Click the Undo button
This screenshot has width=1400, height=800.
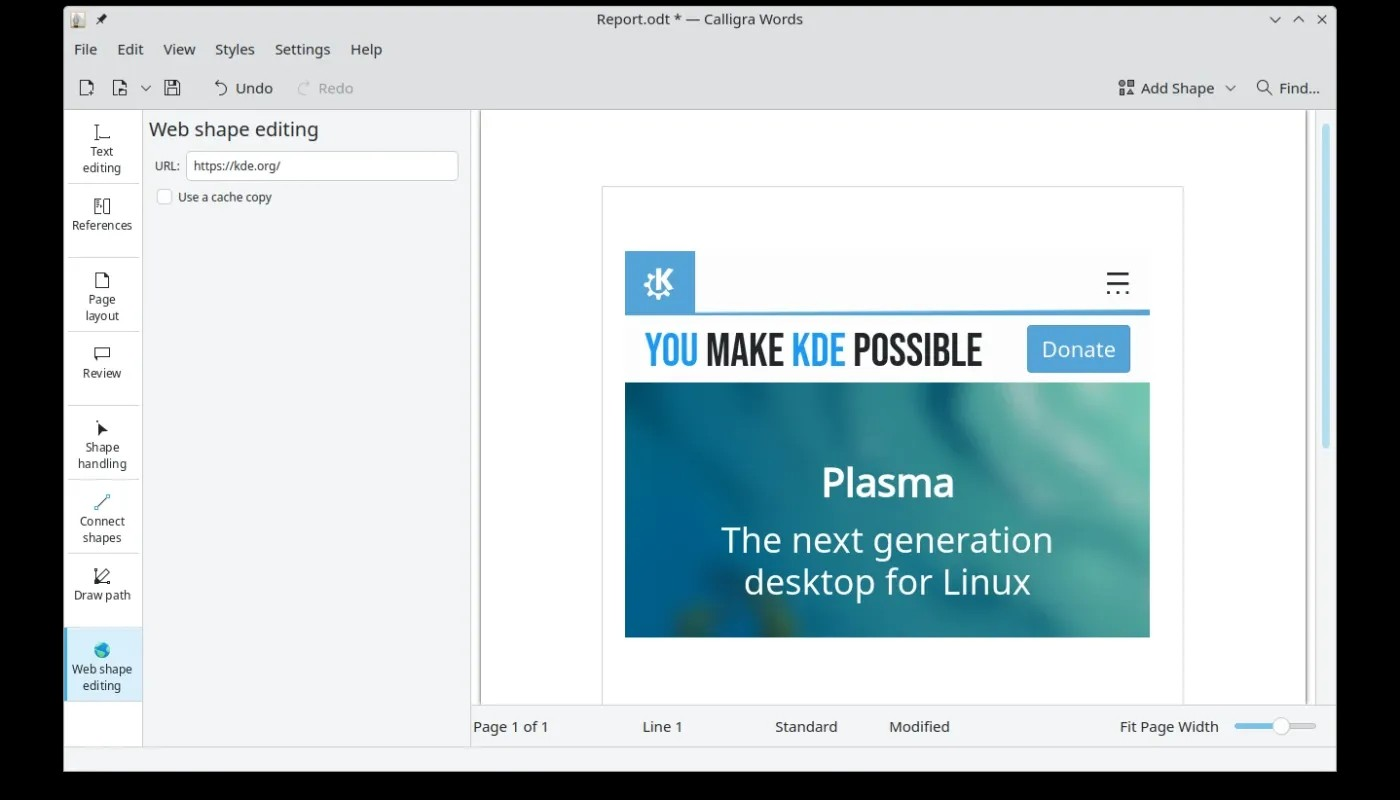[243, 88]
